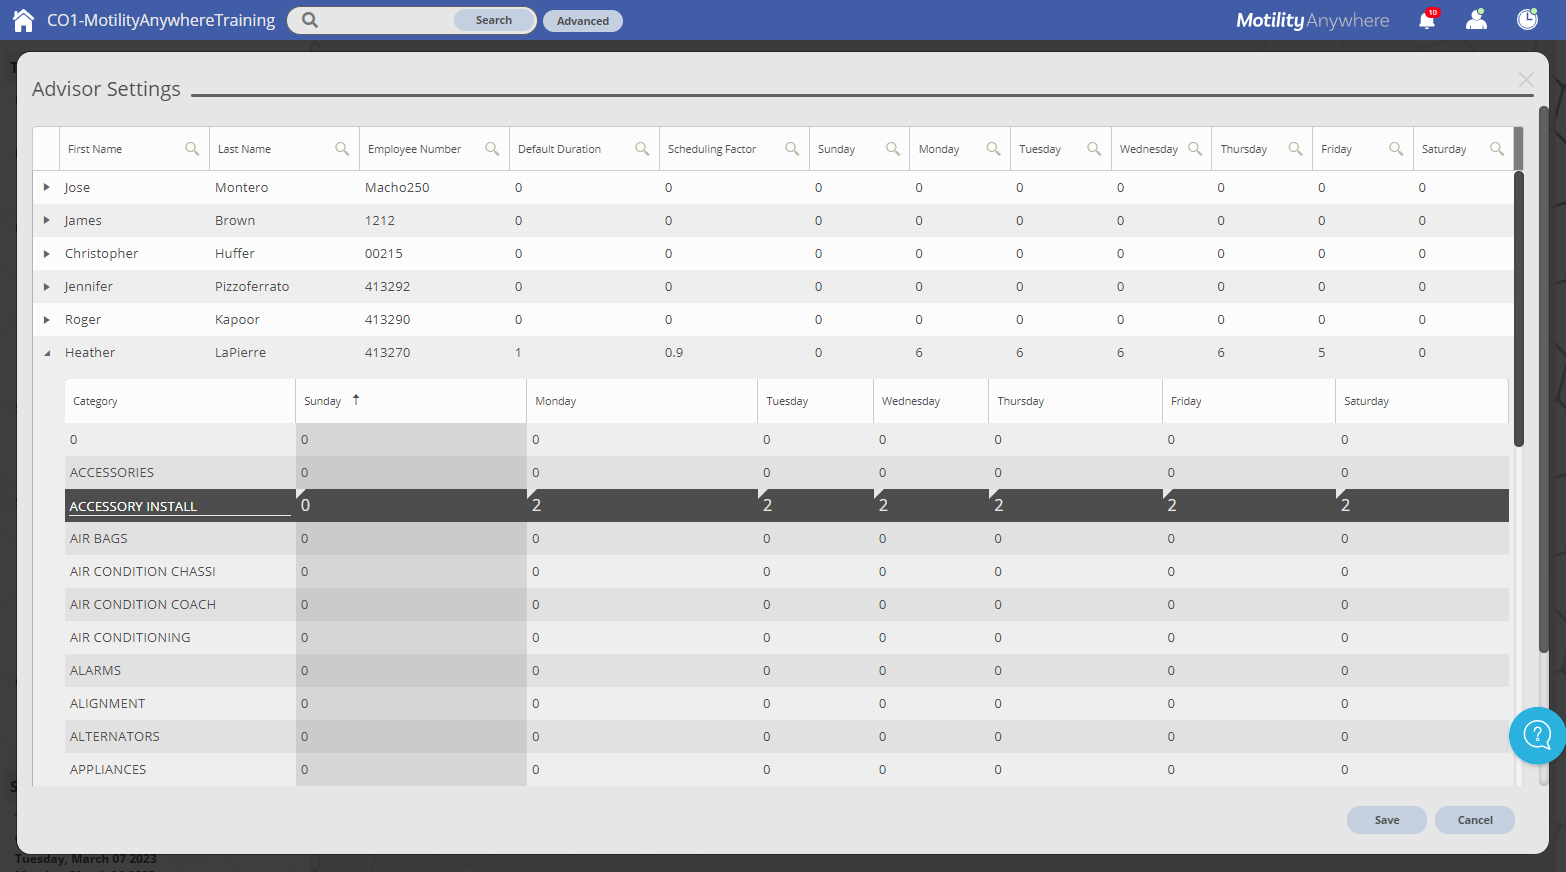Click the magnifier icon in search bar
The image size is (1566, 872).
[310, 20]
